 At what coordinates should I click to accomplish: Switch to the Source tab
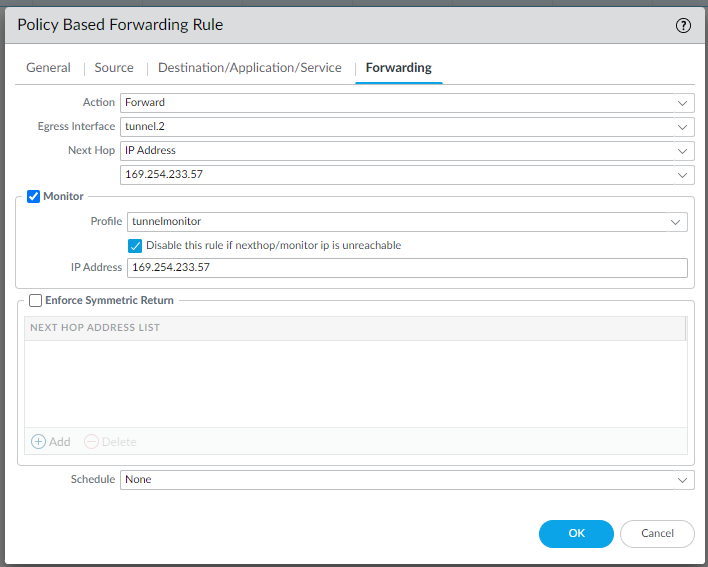coord(114,68)
